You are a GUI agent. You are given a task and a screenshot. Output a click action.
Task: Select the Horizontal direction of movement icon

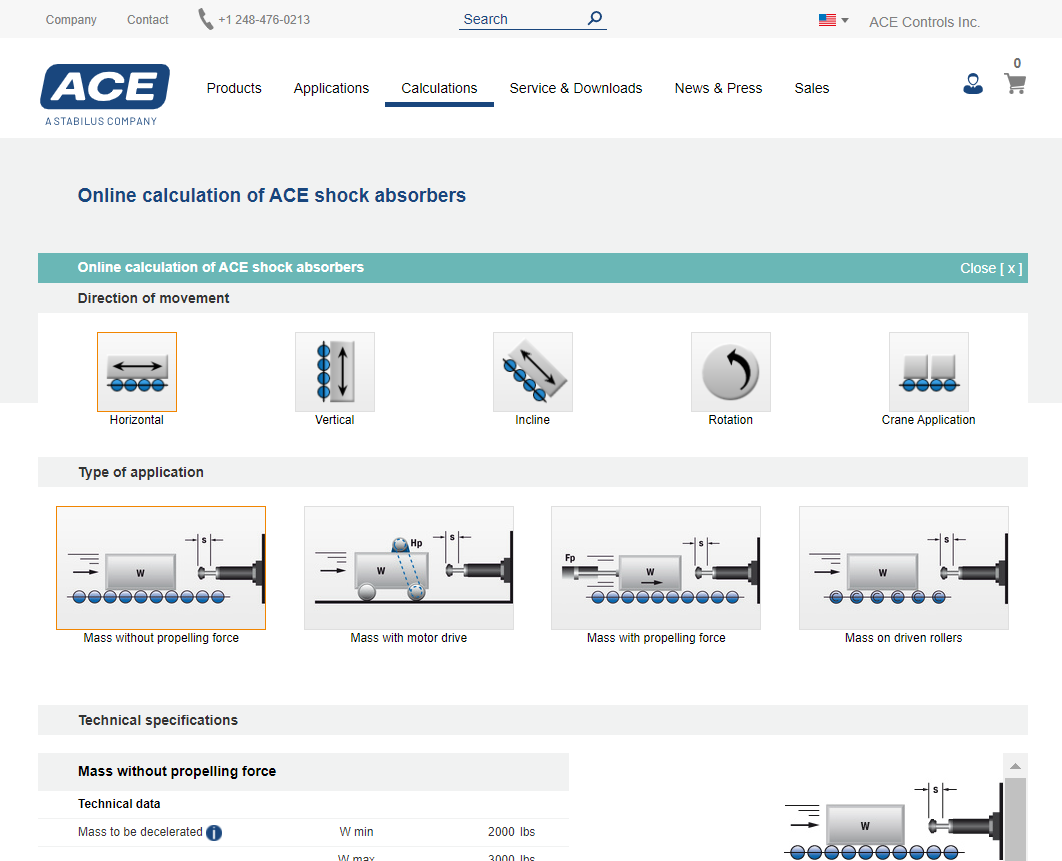pyautogui.click(x=137, y=372)
